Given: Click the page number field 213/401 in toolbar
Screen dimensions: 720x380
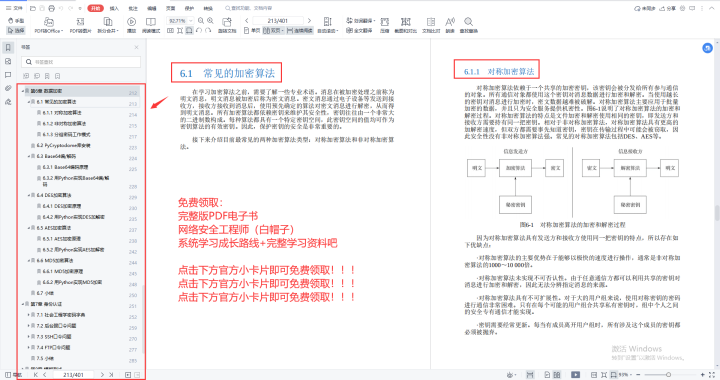Looking at the screenshot, I should [x=278, y=21].
